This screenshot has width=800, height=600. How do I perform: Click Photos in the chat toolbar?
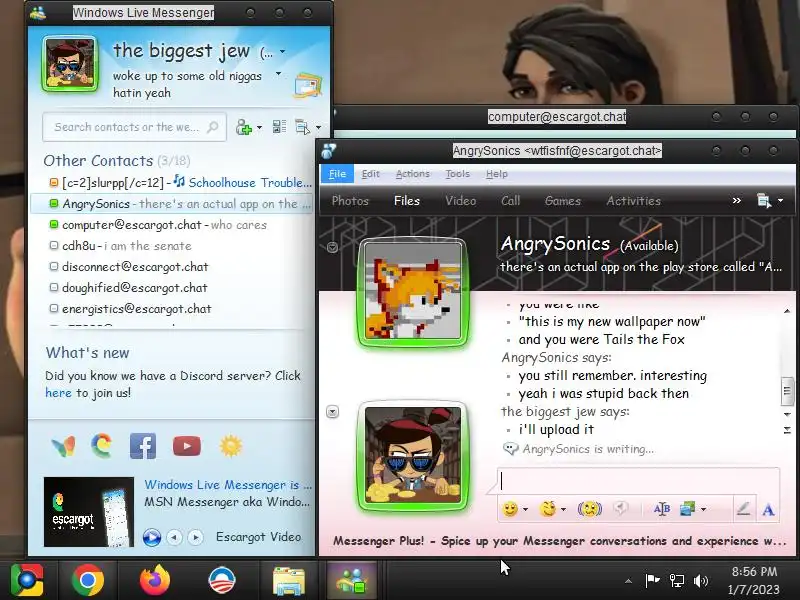350,201
